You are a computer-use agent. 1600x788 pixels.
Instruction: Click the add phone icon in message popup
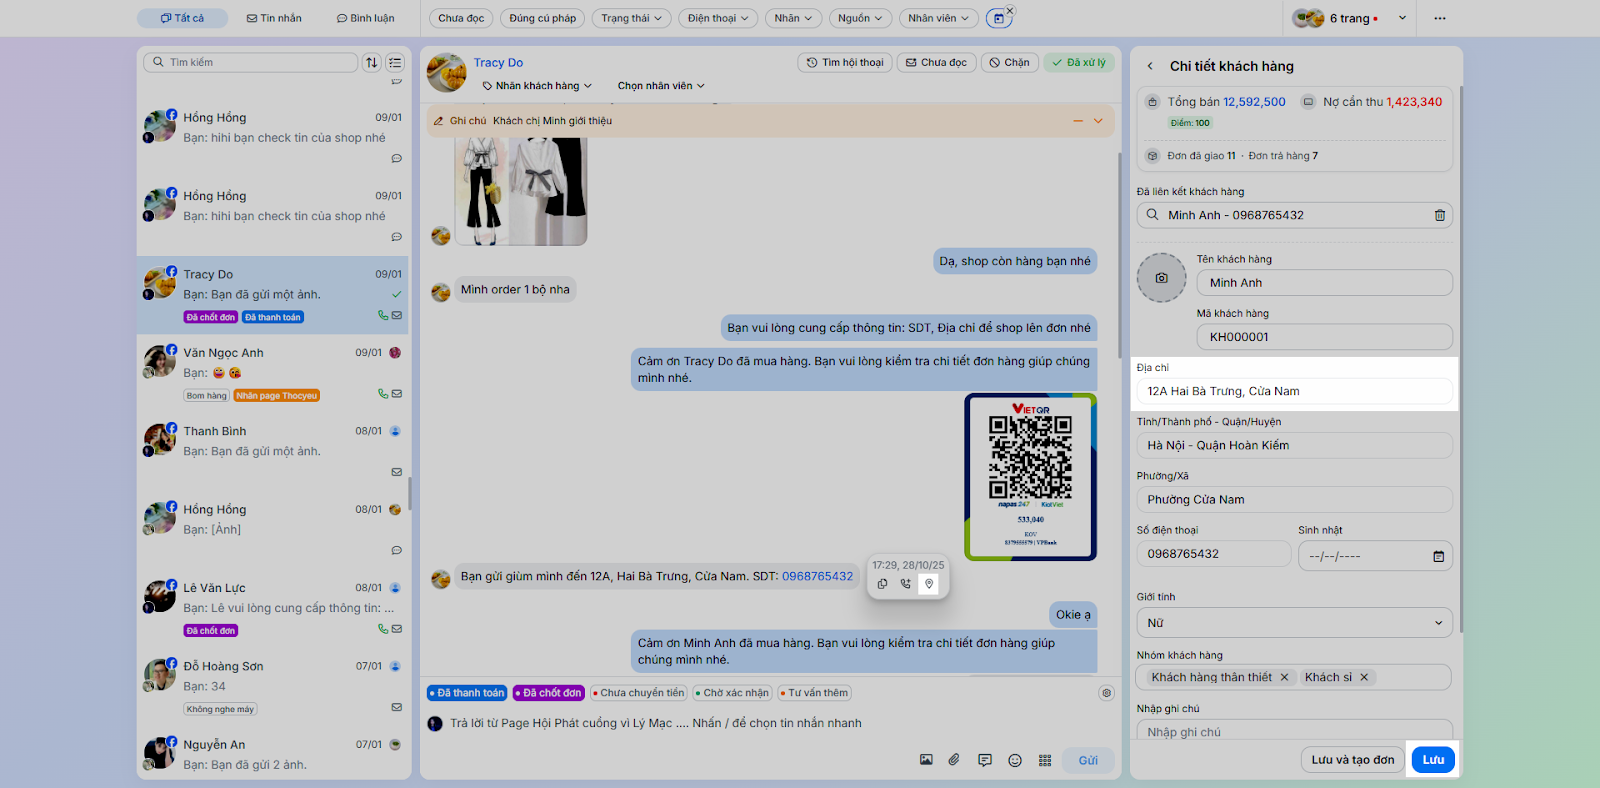coord(905,584)
